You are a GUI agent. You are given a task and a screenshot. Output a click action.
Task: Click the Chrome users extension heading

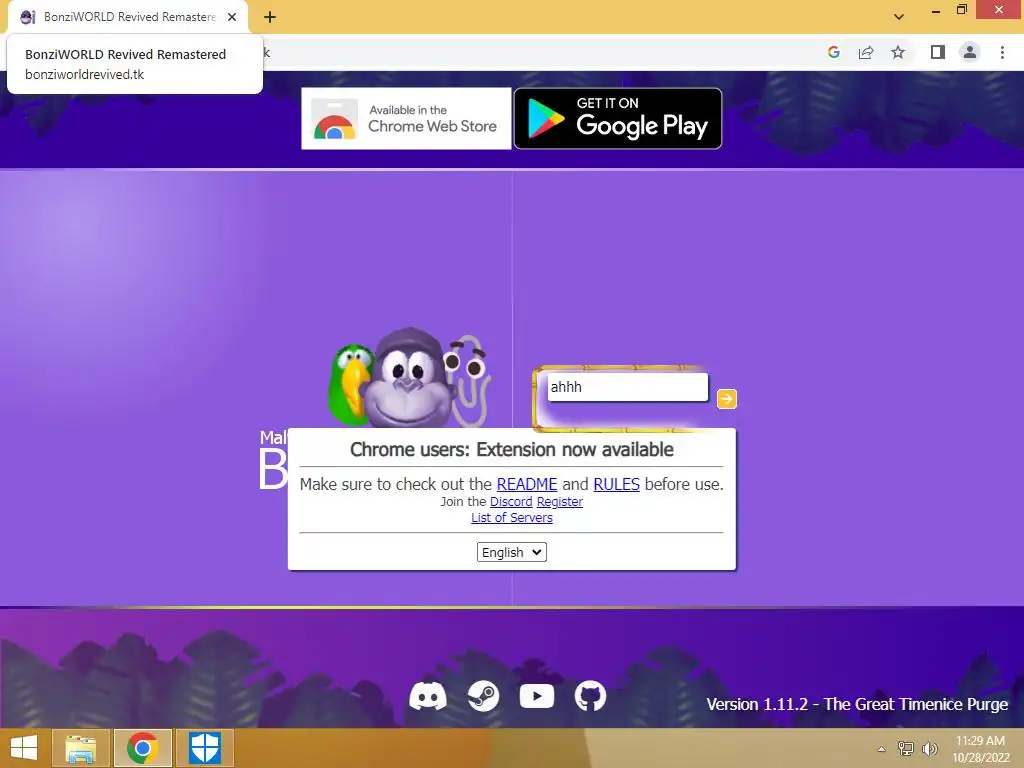pos(512,449)
